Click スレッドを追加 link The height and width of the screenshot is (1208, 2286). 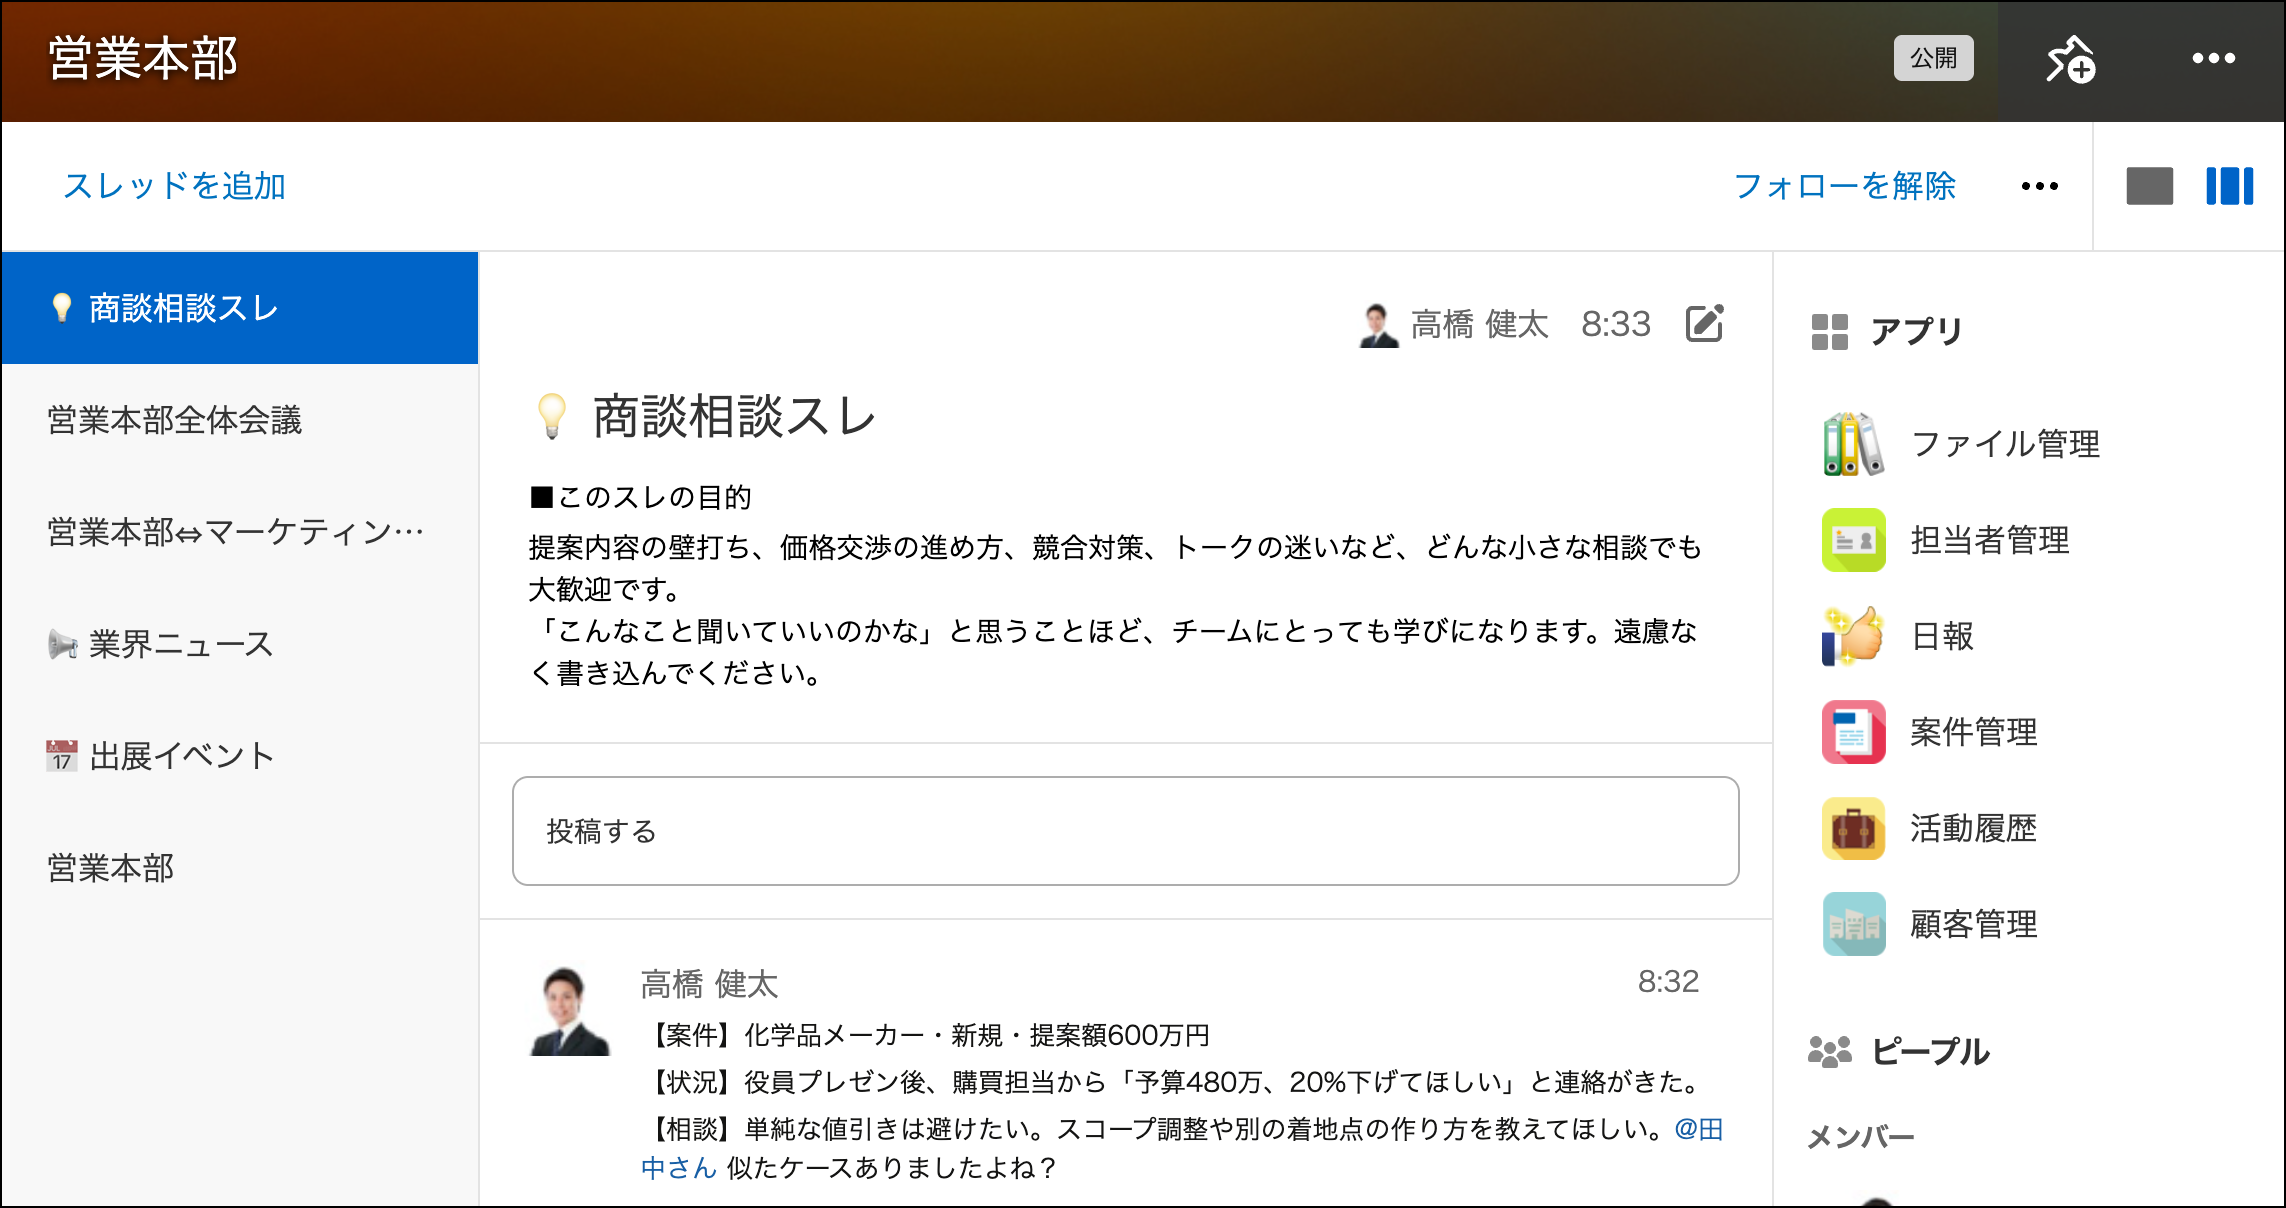click(175, 186)
